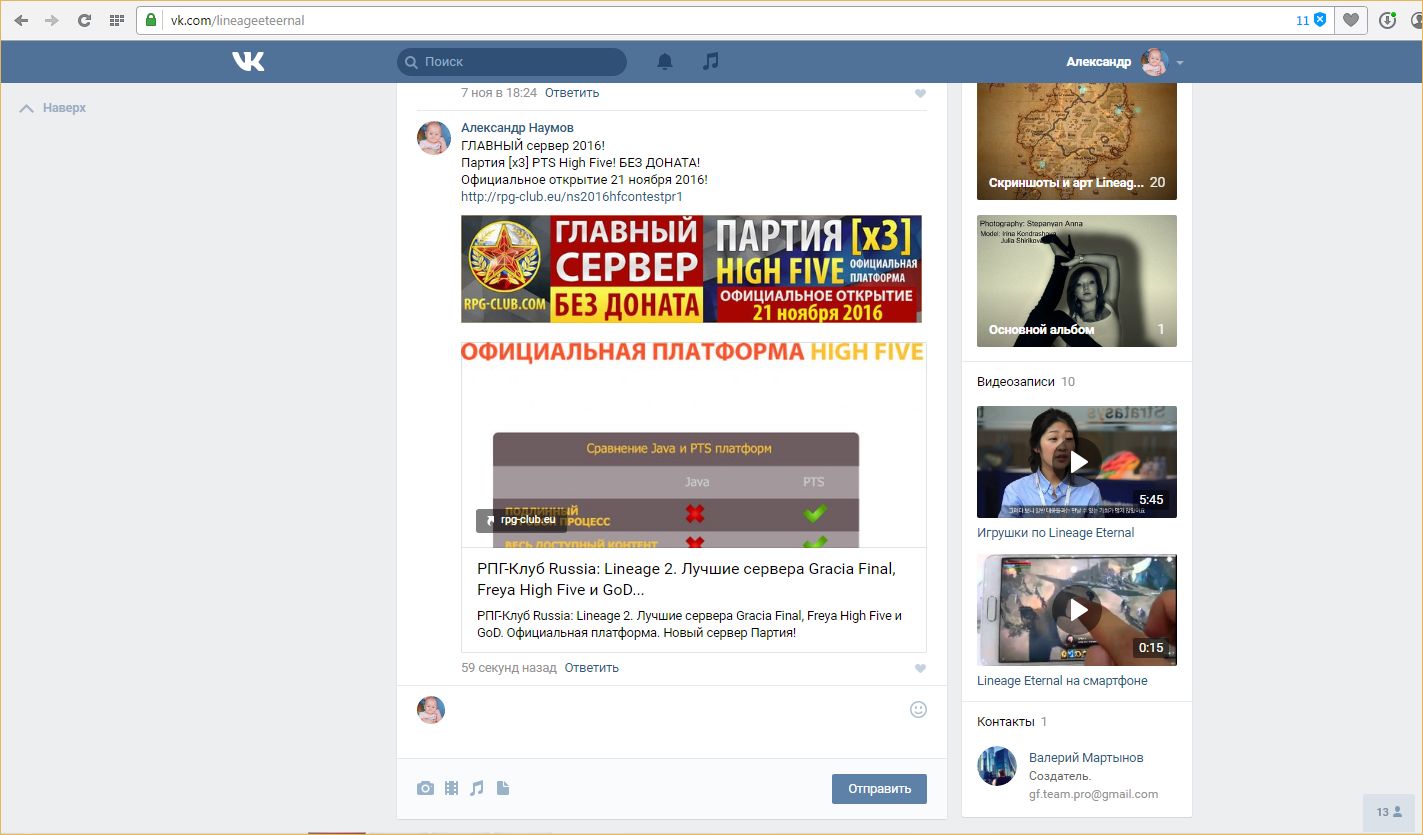The height and width of the screenshot is (835, 1423).
Task: Open the Официальная платформа High Five preview image
Action: 693,445
